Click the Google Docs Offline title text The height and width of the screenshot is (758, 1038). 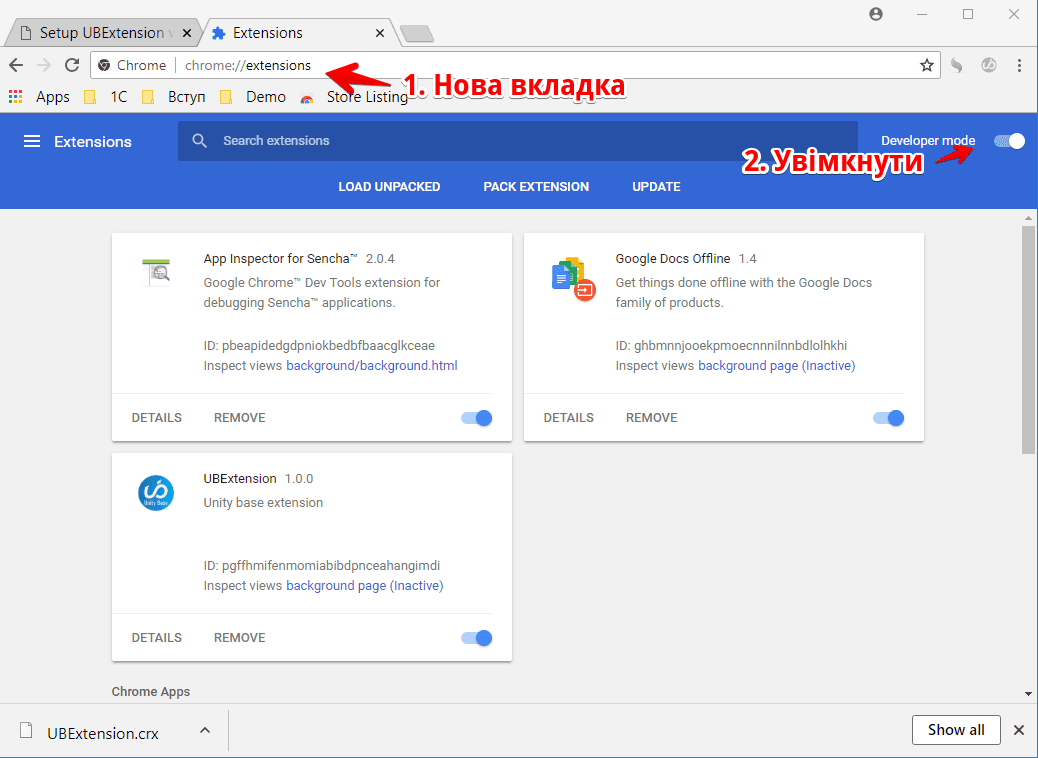[x=673, y=258]
